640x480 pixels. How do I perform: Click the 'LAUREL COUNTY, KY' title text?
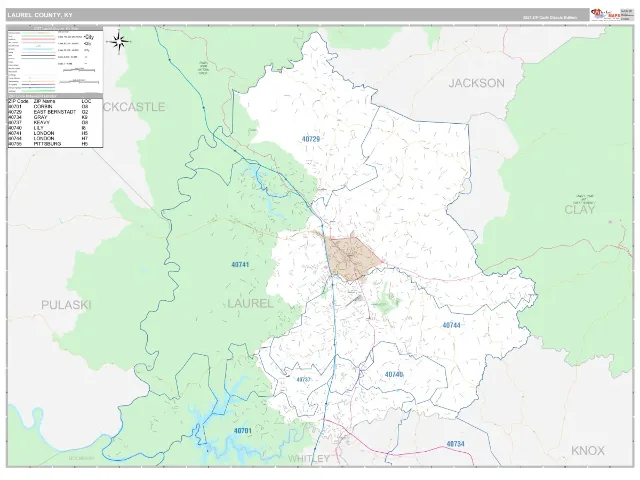[40, 15]
